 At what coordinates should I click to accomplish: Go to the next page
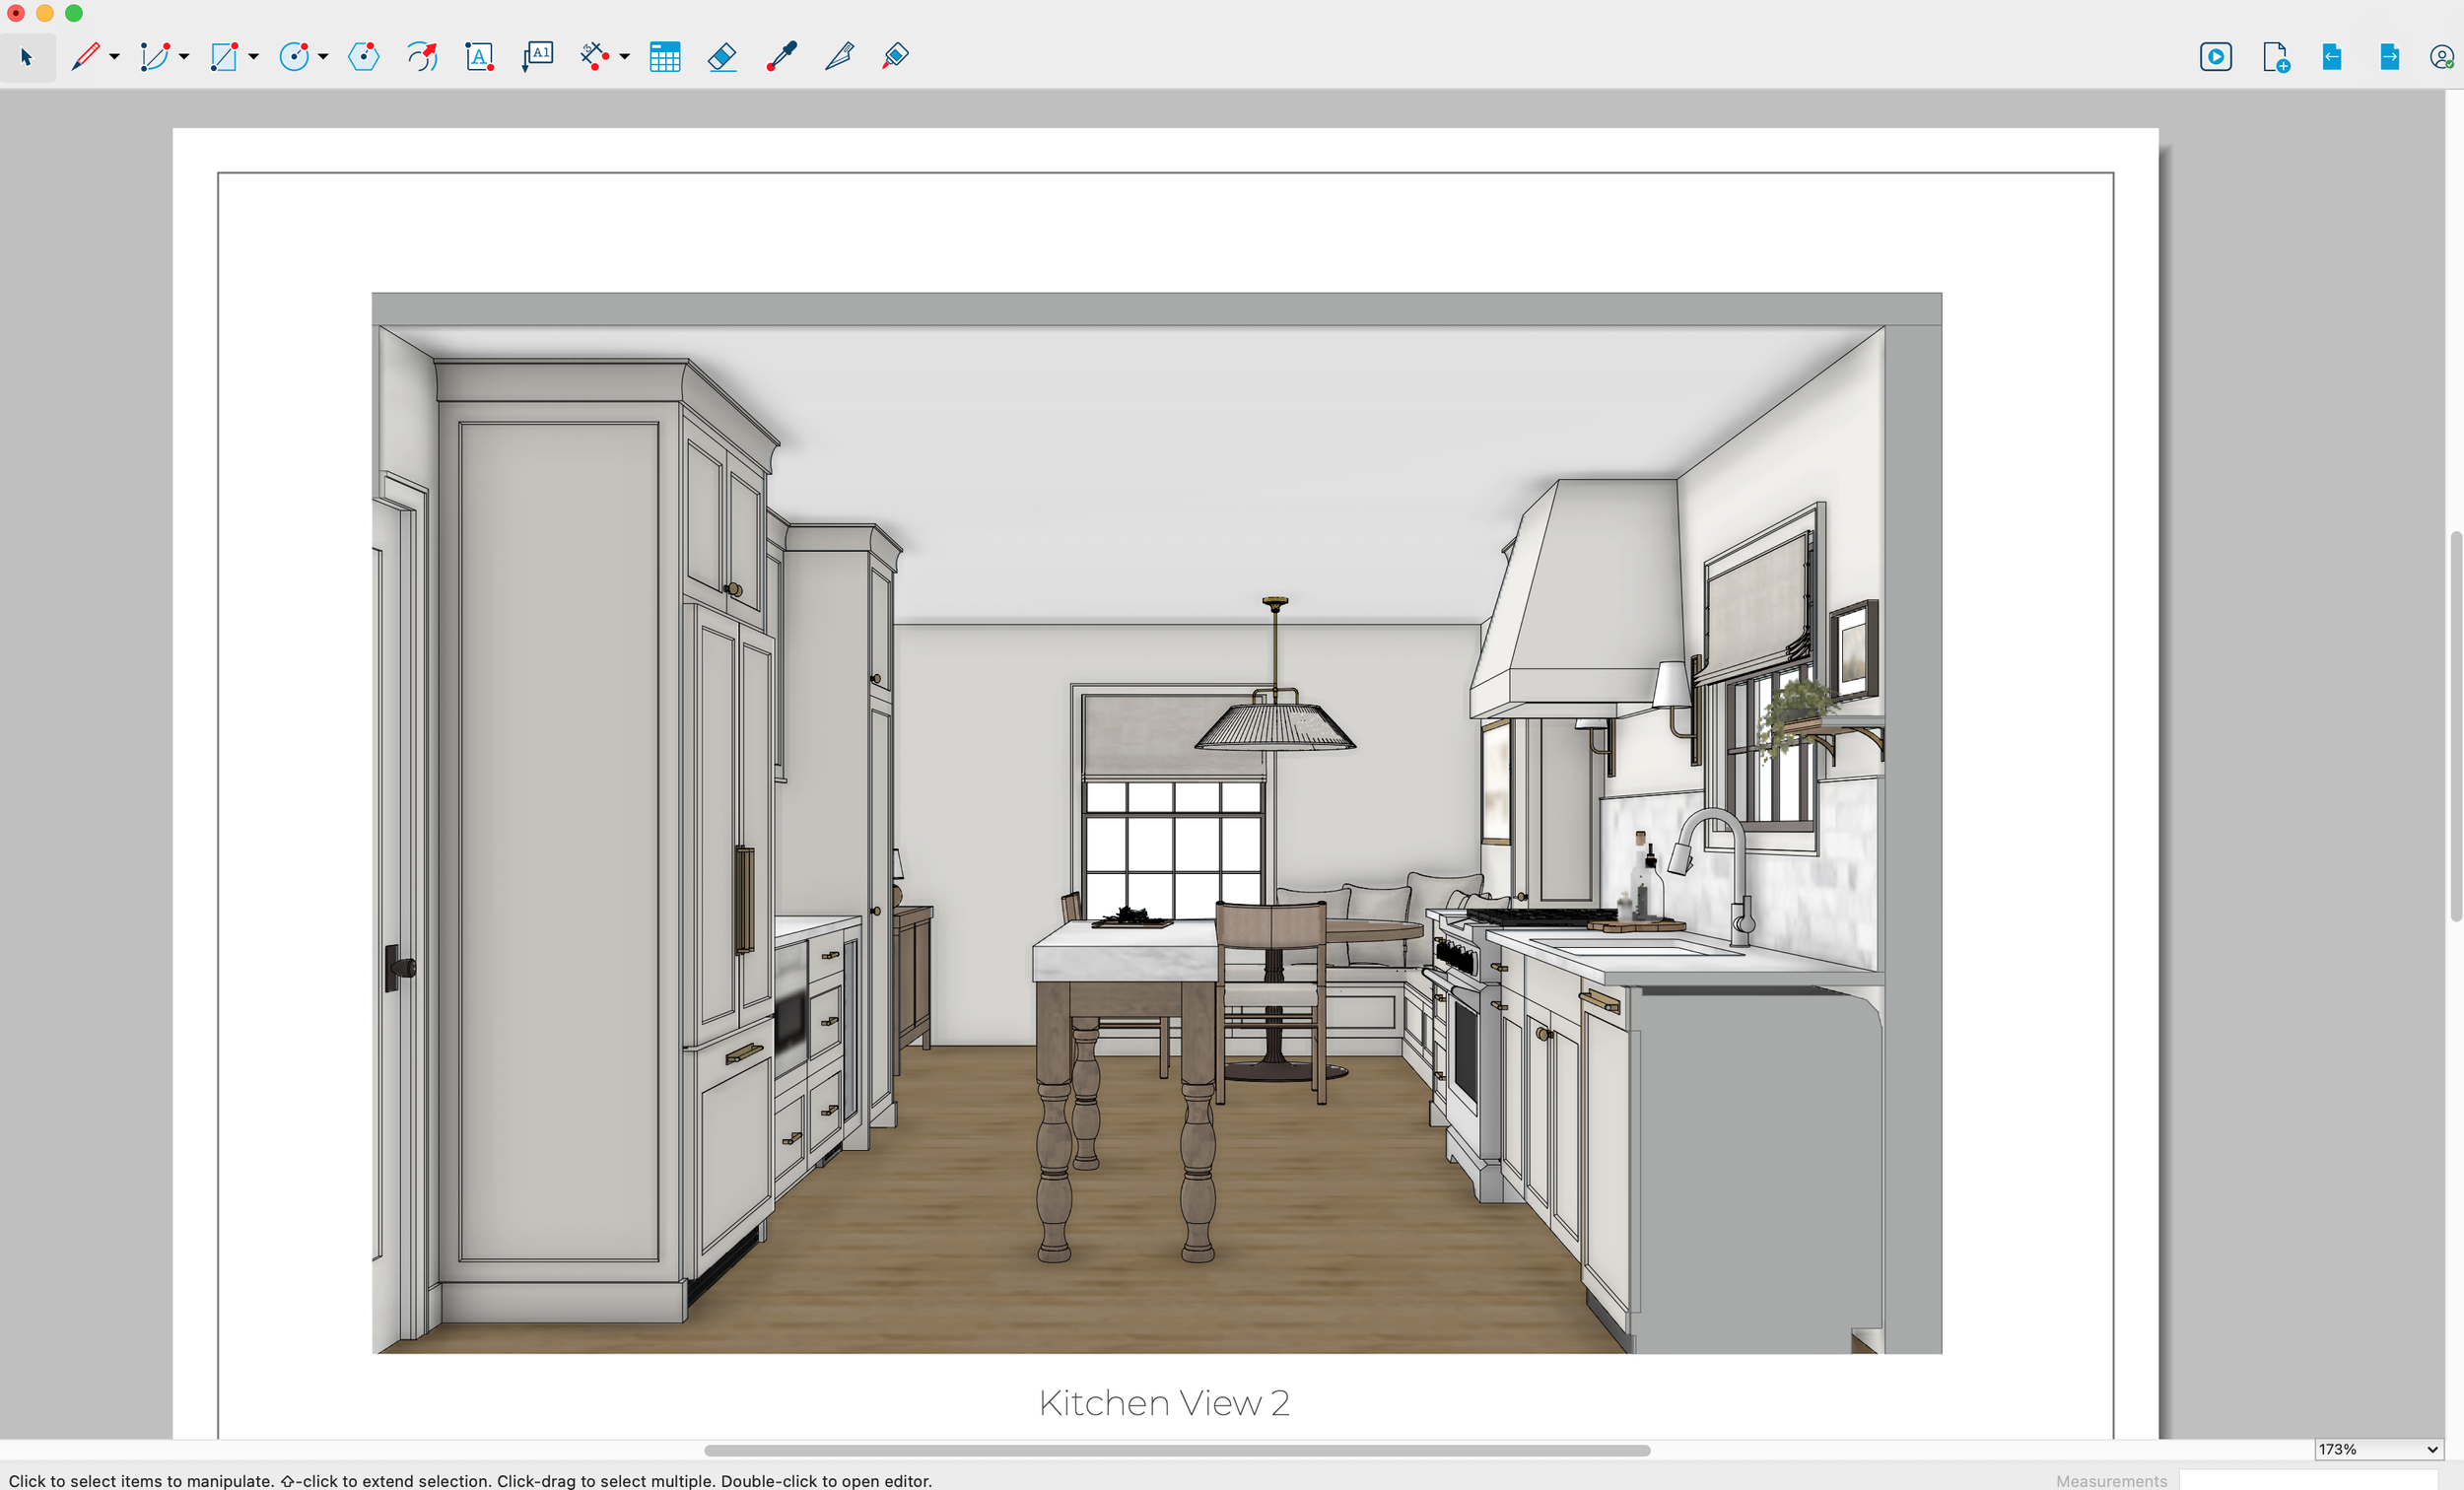pyautogui.click(x=2390, y=57)
